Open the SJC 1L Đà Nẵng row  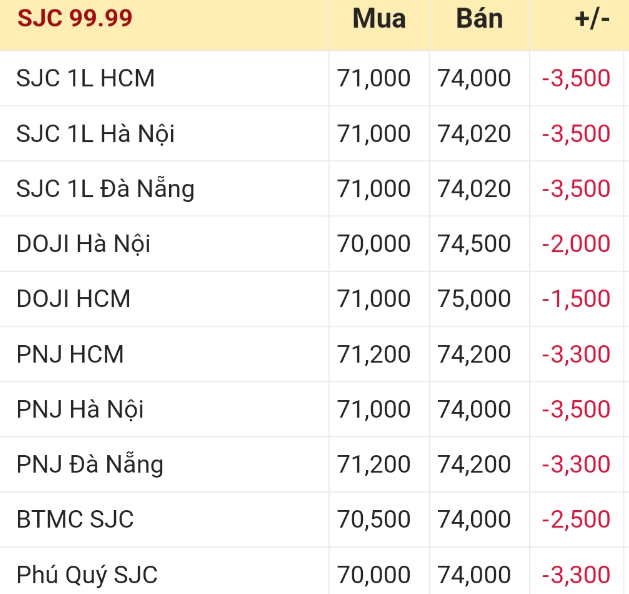(x=105, y=188)
